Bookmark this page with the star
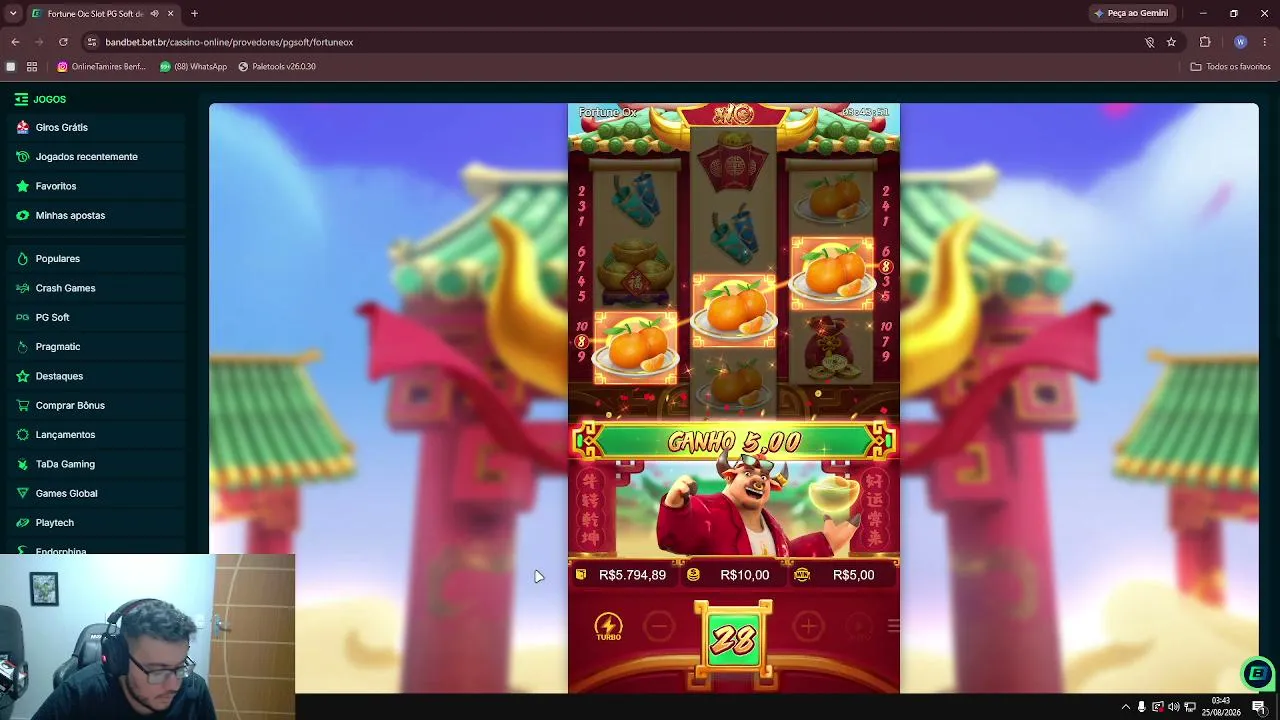1280x720 pixels. (x=1171, y=42)
